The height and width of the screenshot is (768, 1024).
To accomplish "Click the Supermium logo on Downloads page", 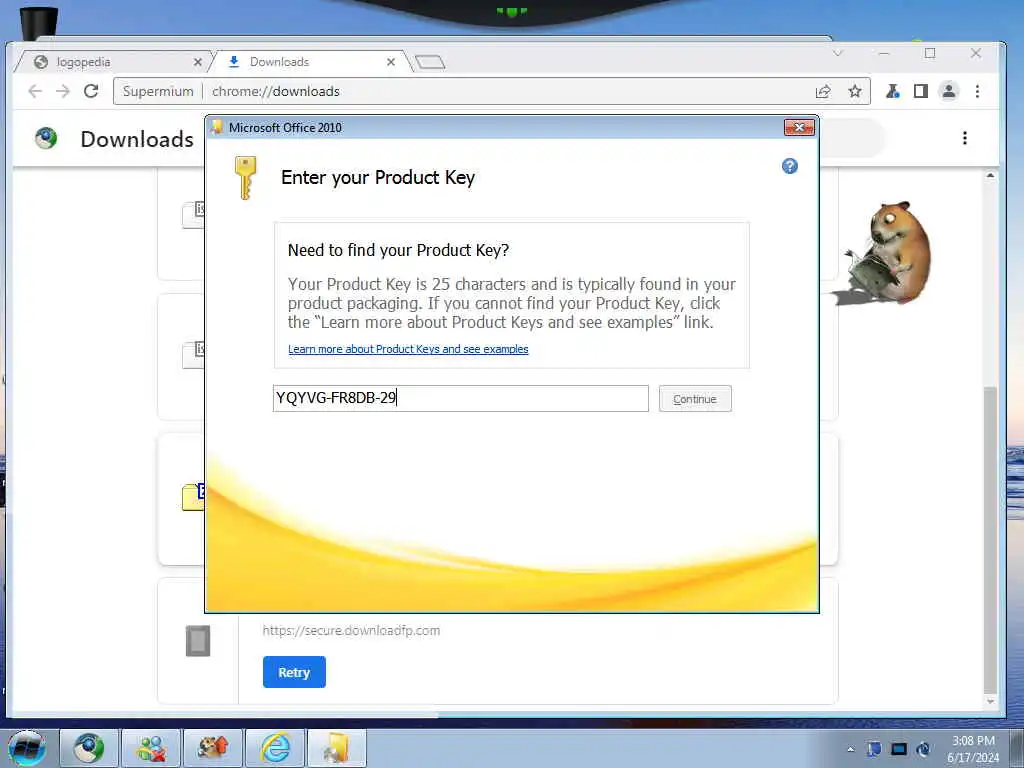I will 46,138.
